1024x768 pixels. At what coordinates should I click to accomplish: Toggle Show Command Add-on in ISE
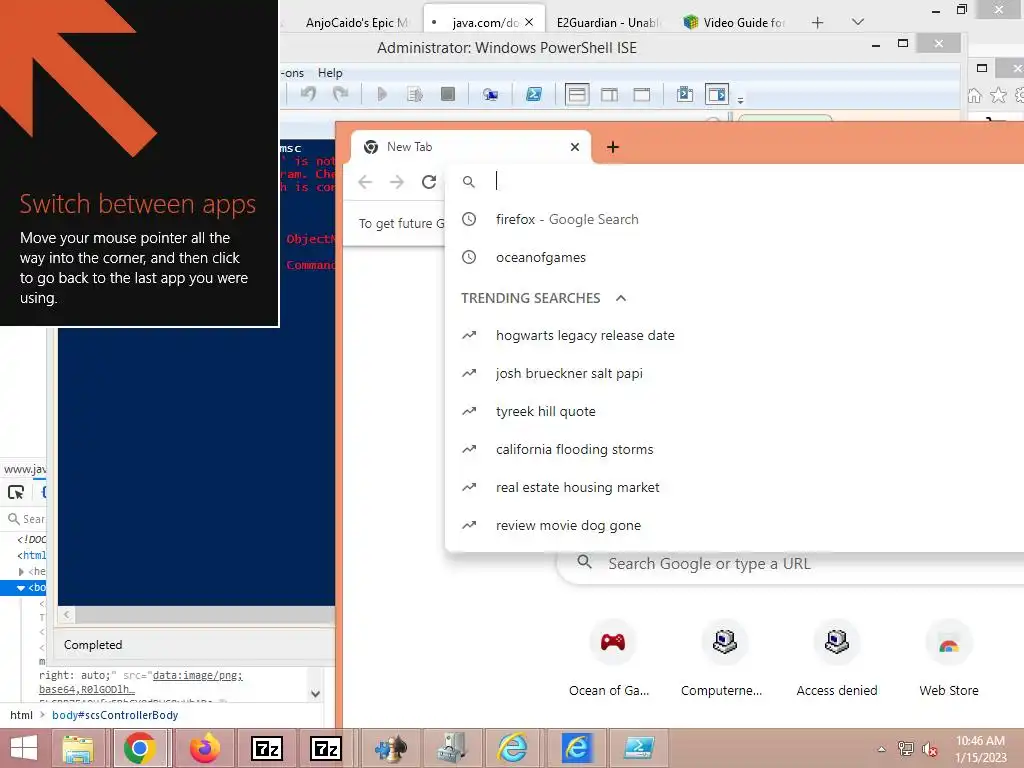tap(716, 94)
